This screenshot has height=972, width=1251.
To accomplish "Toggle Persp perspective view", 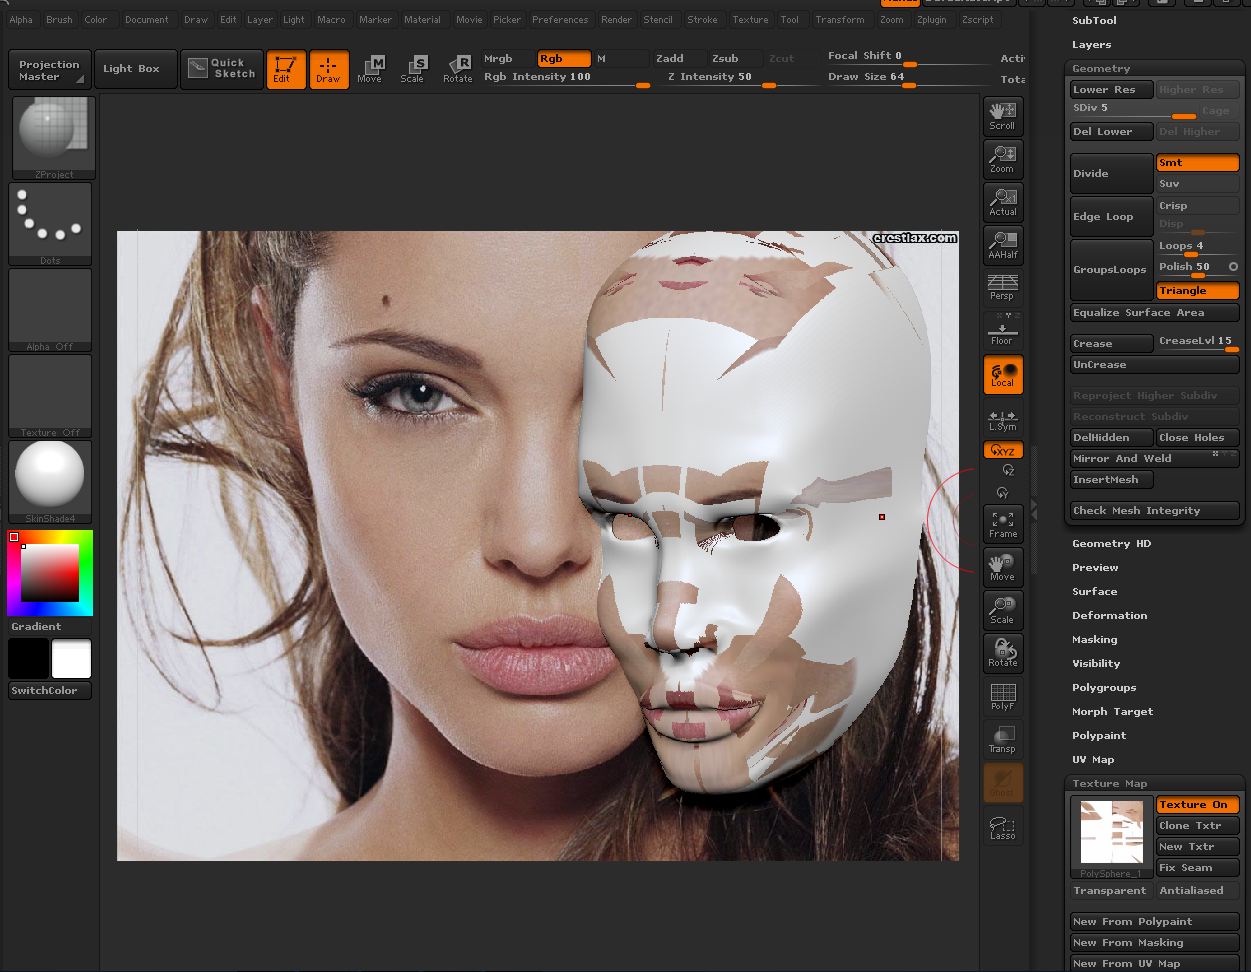I will pyautogui.click(x=1003, y=287).
